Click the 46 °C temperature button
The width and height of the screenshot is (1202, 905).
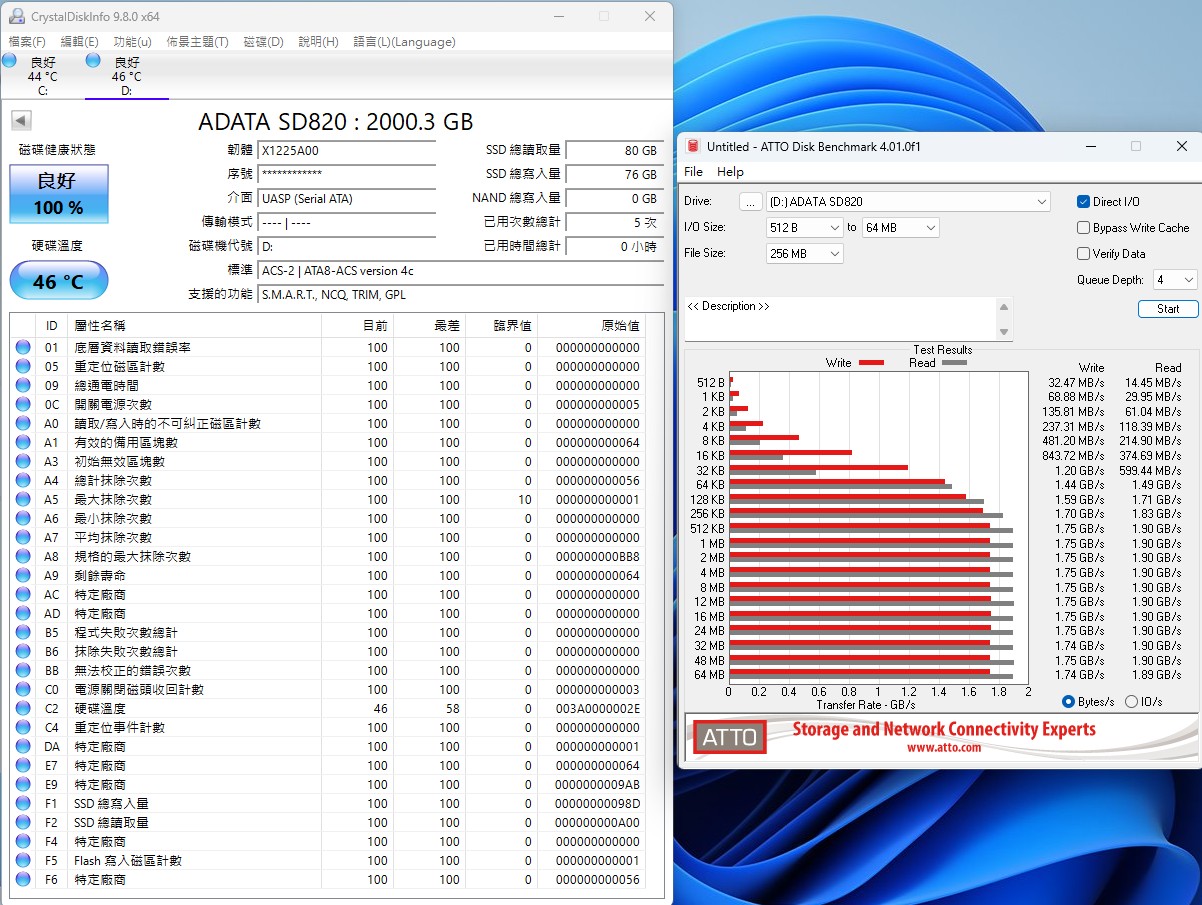59,281
